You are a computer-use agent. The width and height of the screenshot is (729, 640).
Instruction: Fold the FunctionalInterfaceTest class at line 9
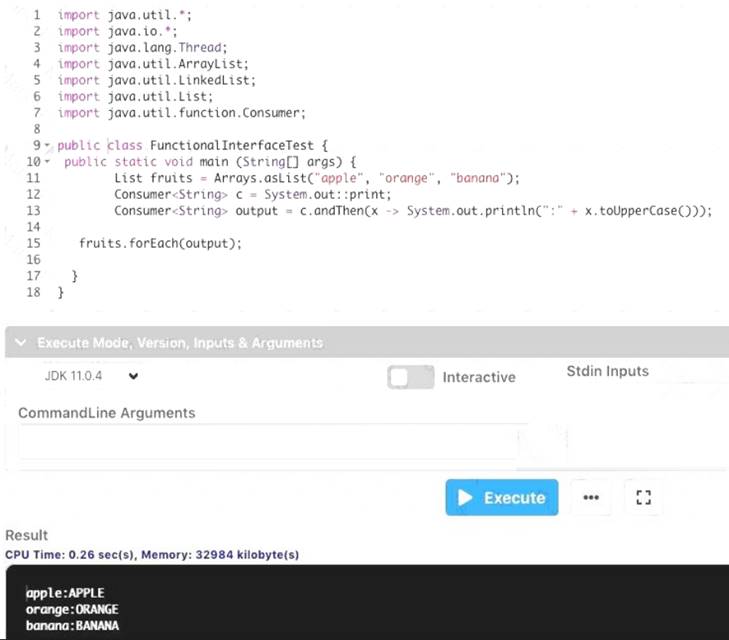tap(48, 146)
